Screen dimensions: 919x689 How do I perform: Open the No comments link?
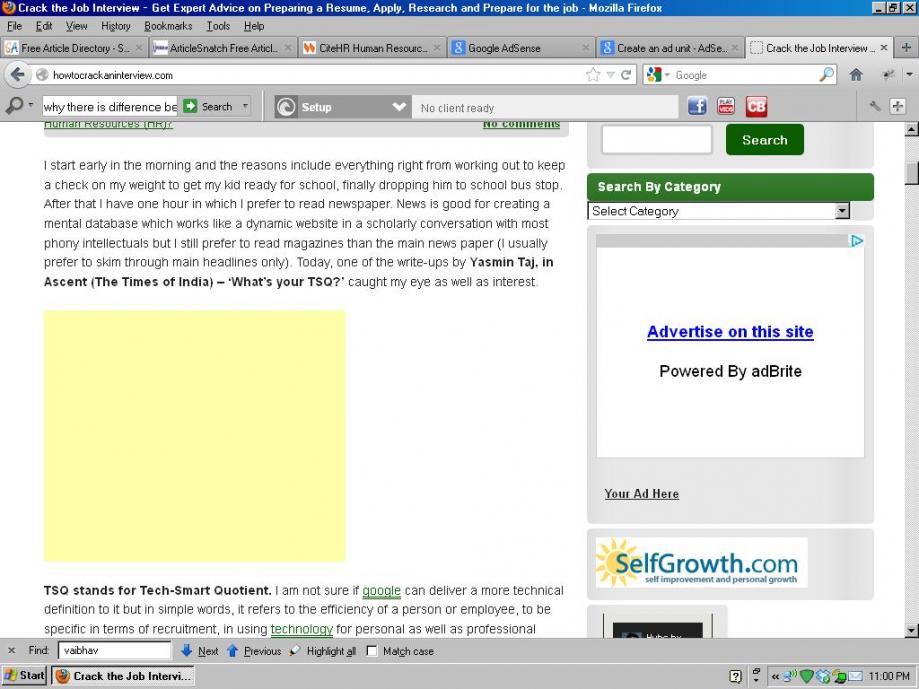(521, 124)
